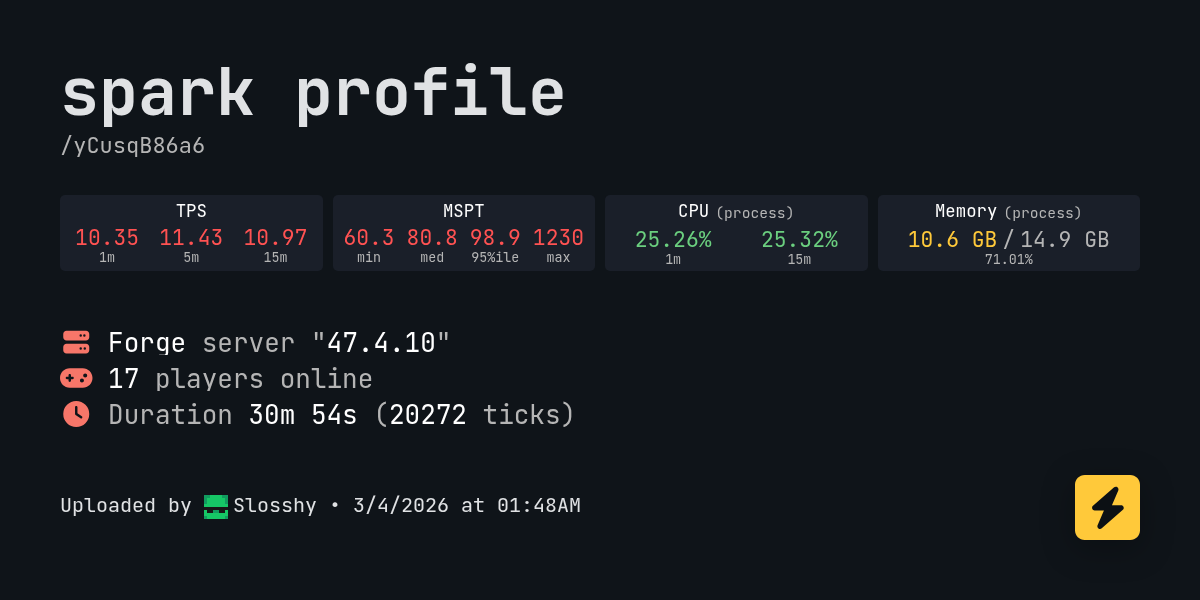1200x600 pixels.
Task: Select the CPU 1m value 25.26%
Action: click(673, 240)
